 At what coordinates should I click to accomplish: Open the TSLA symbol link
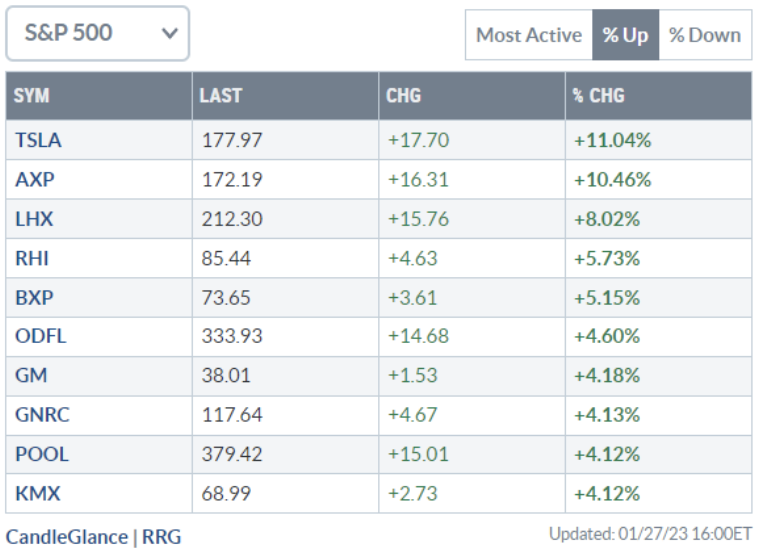coord(38,140)
